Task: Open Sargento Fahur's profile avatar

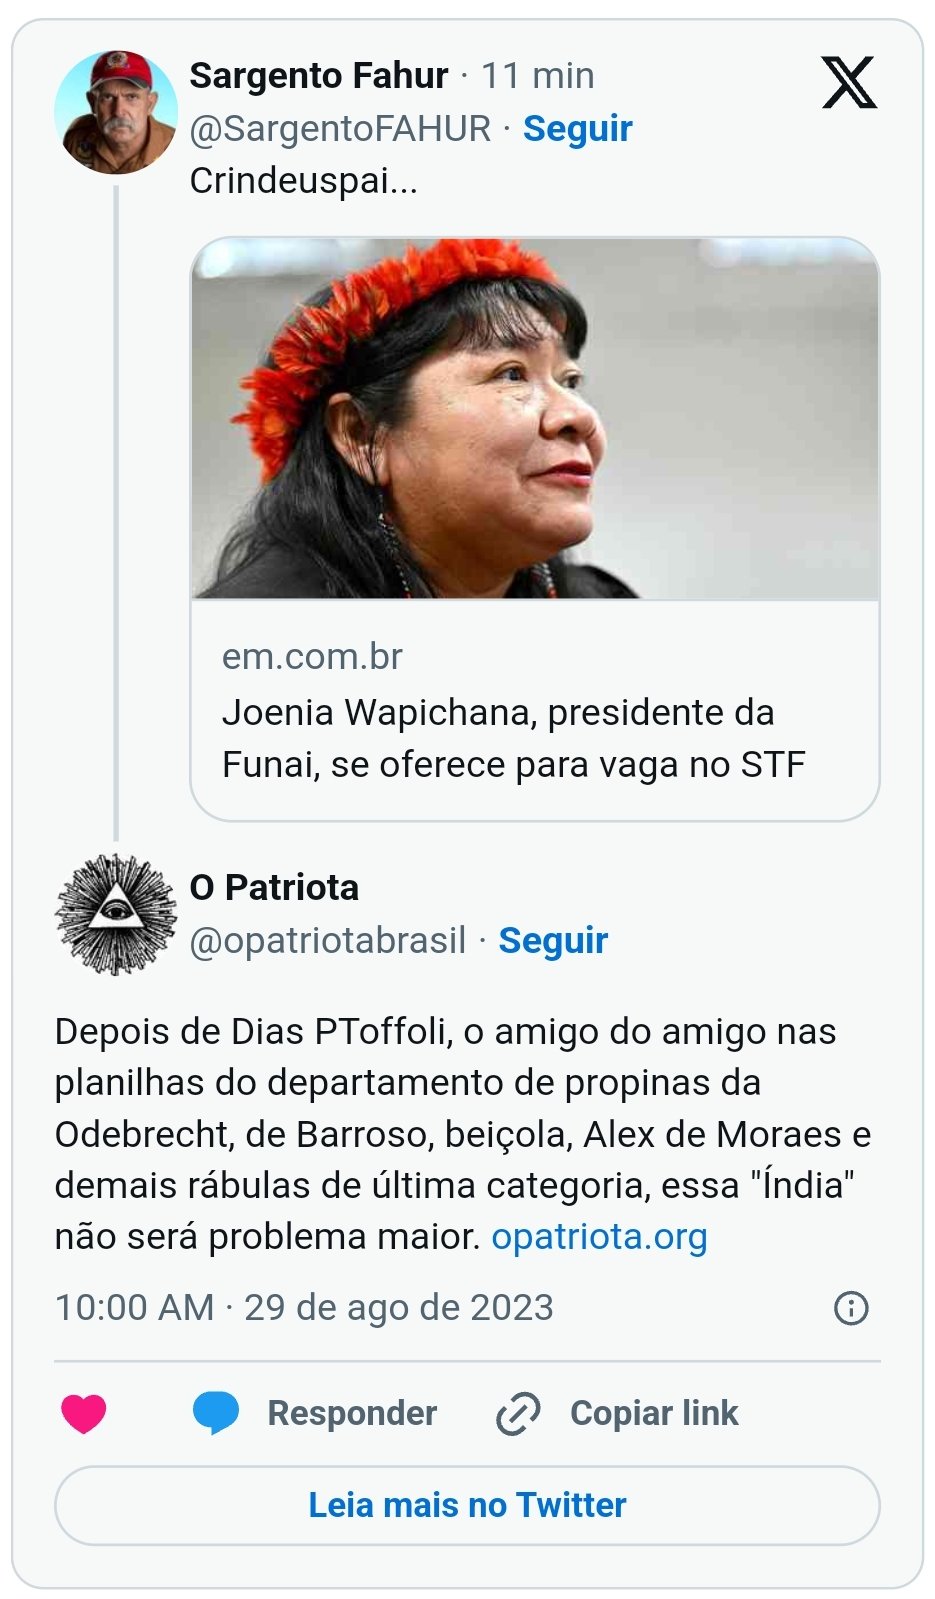Action: [x=116, y=112]
